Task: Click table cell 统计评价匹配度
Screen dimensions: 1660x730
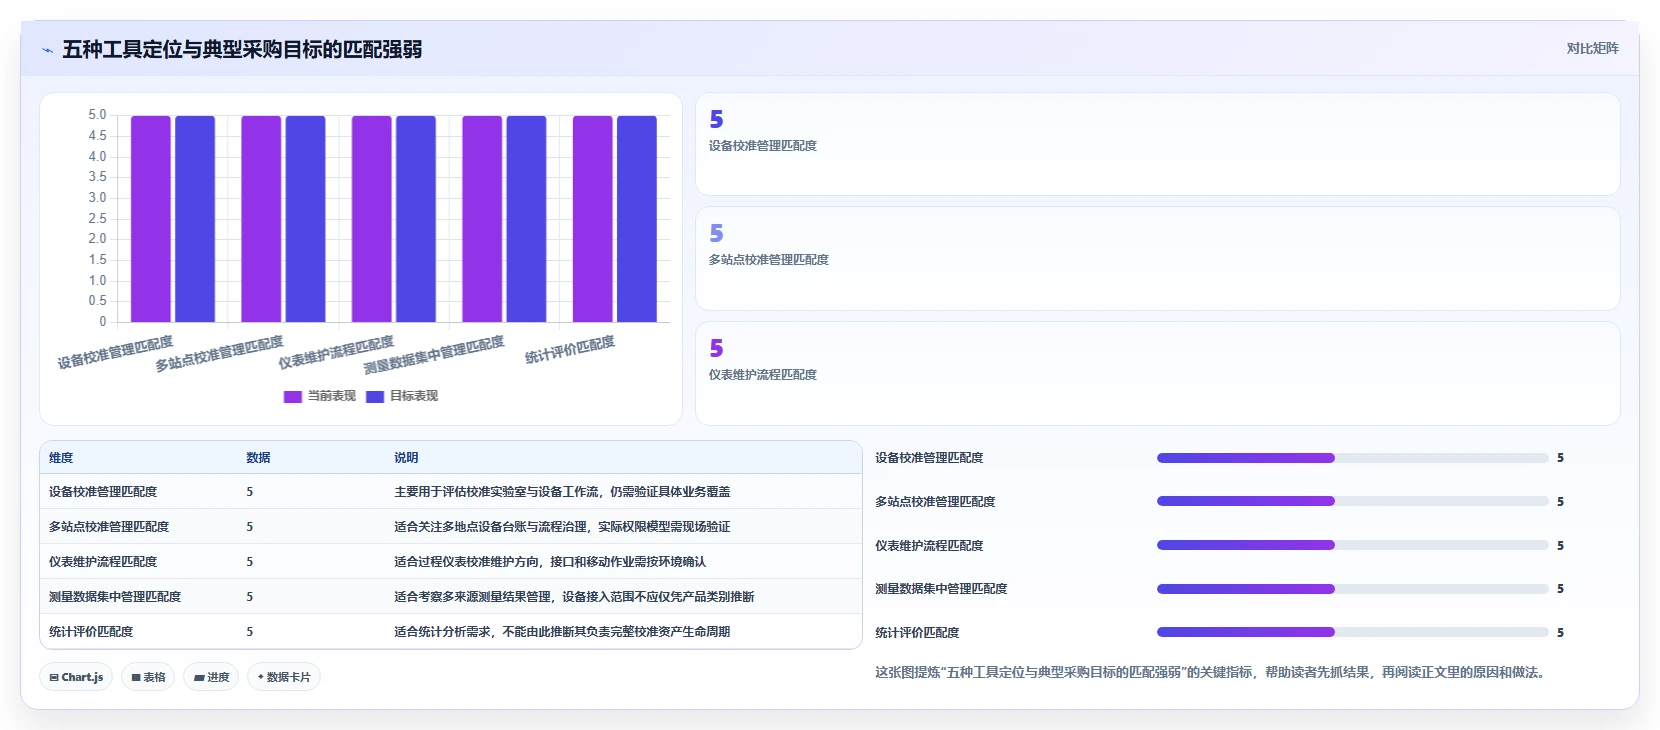Action: (x=91, y=632)
